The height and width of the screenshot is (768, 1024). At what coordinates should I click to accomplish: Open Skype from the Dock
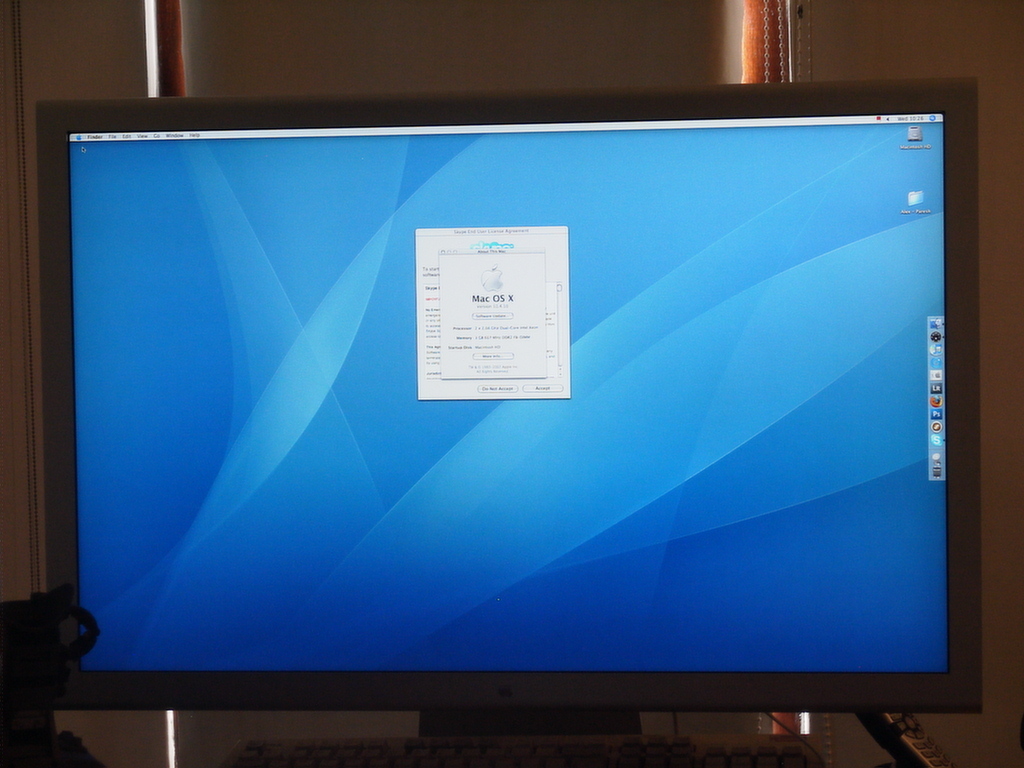[936, 441]
